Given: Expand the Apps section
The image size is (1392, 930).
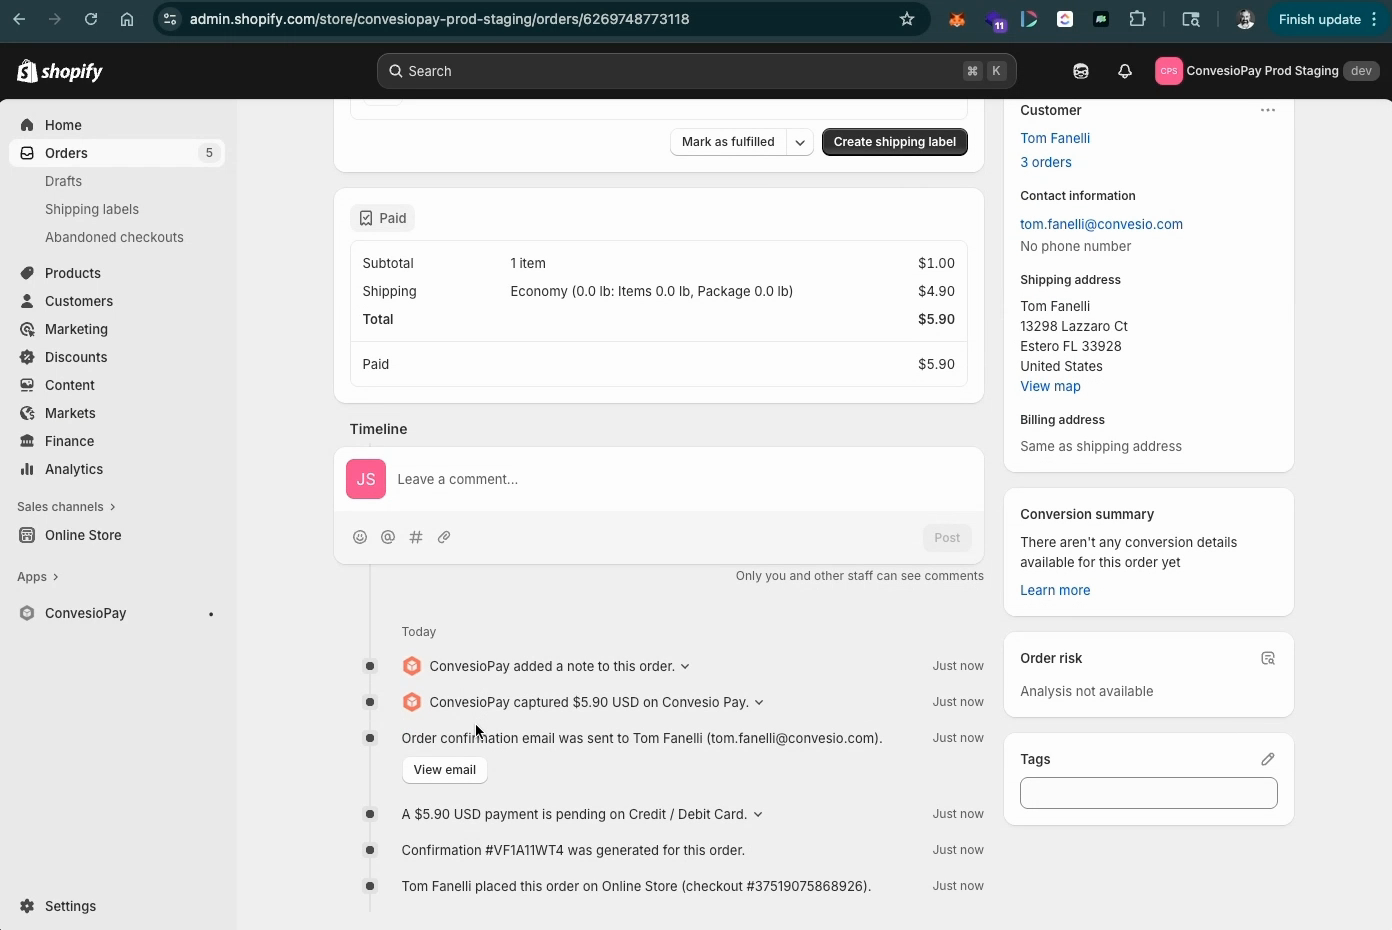Looking at the screenshot, I should pos(38,577).
